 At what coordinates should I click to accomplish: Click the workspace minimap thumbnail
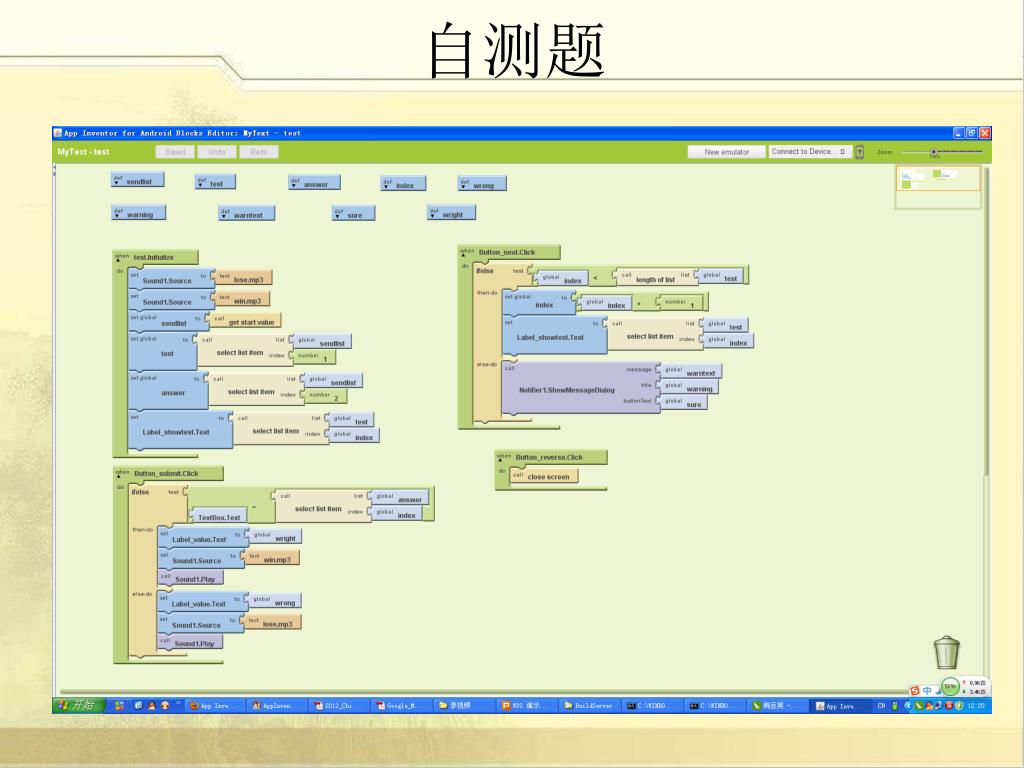[938, 187]
